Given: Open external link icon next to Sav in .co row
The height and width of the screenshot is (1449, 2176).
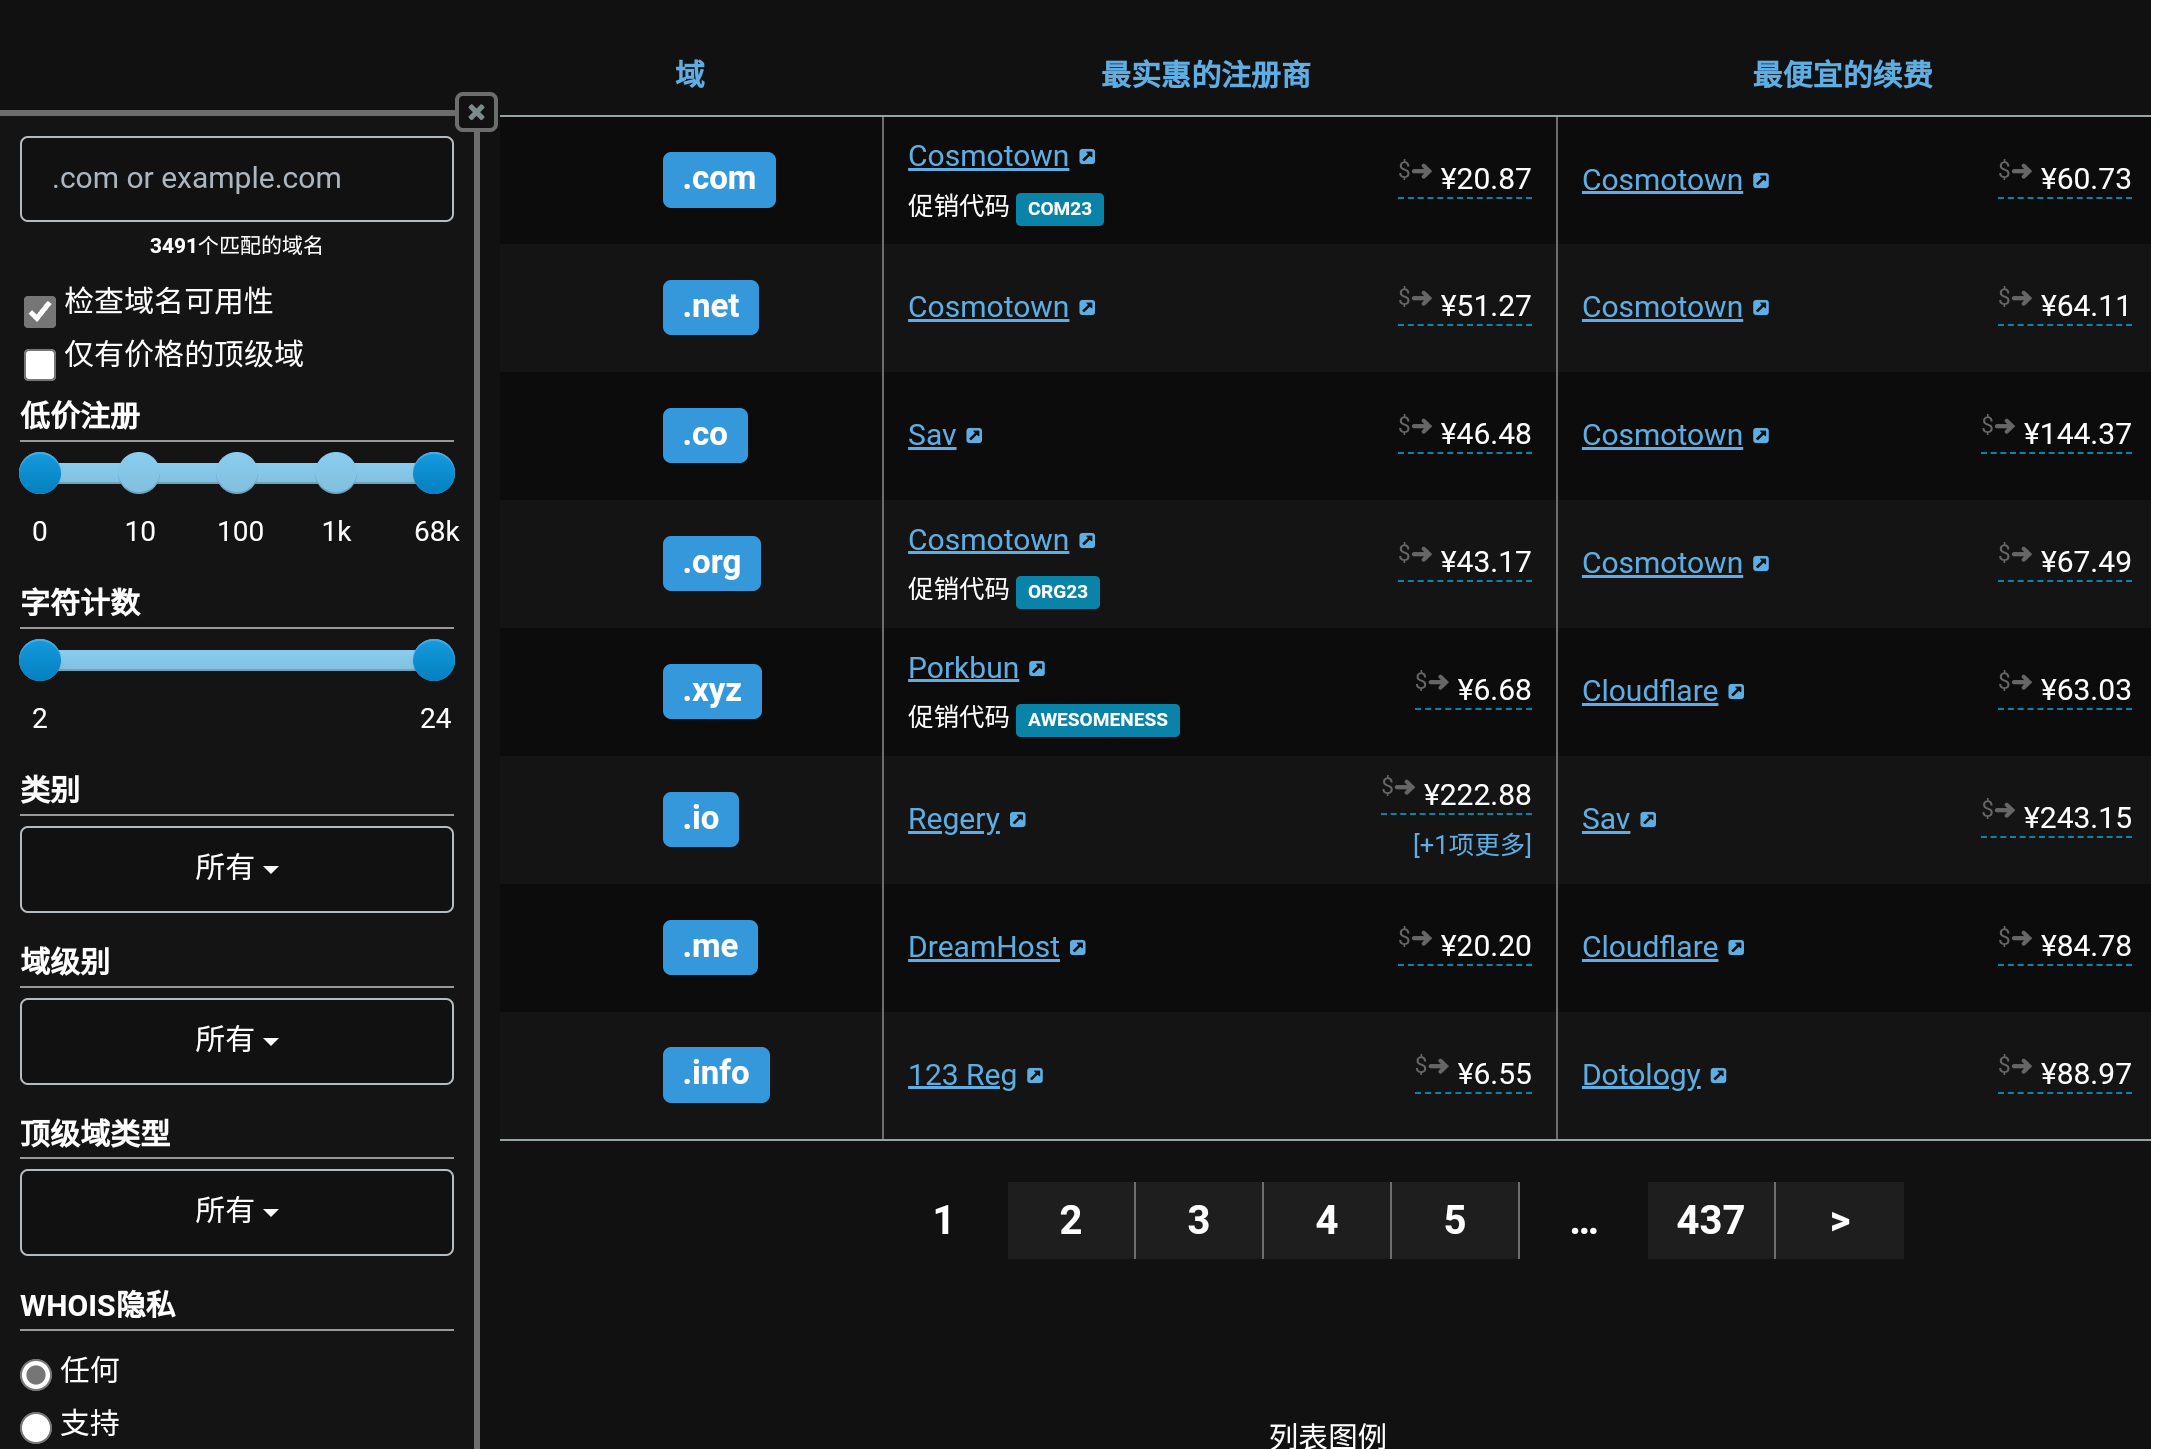Looking at the screenshot, I should pyautogui.click(x=975, y=436).
